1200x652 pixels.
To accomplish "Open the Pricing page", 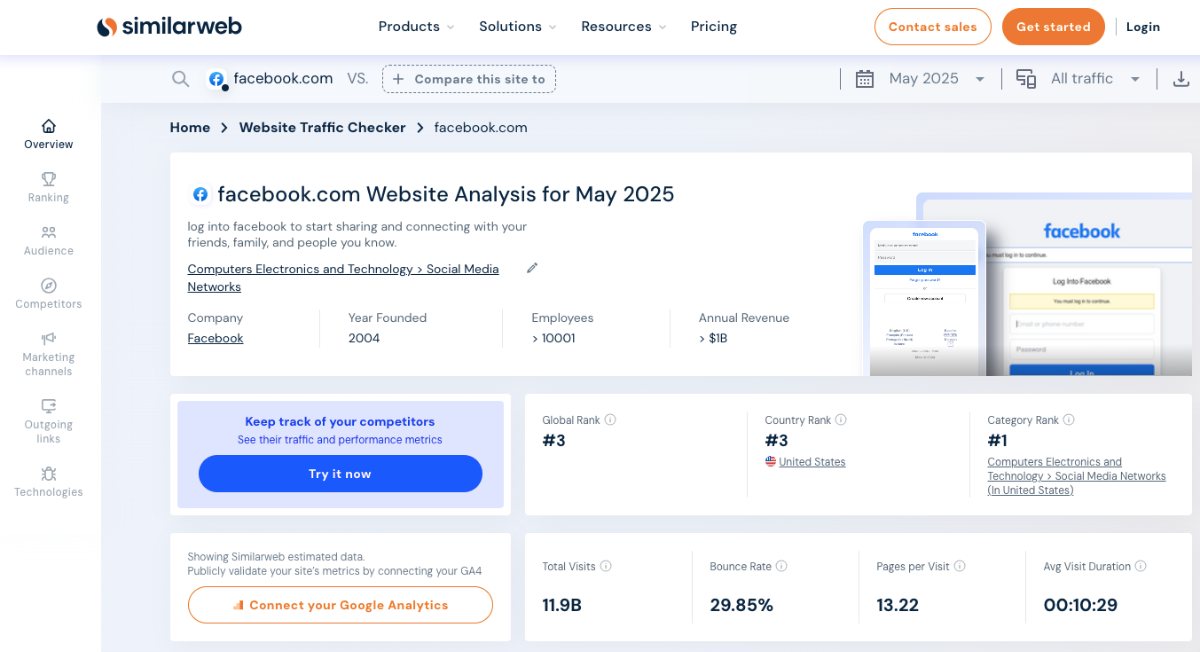I will (x=714, y=27).
